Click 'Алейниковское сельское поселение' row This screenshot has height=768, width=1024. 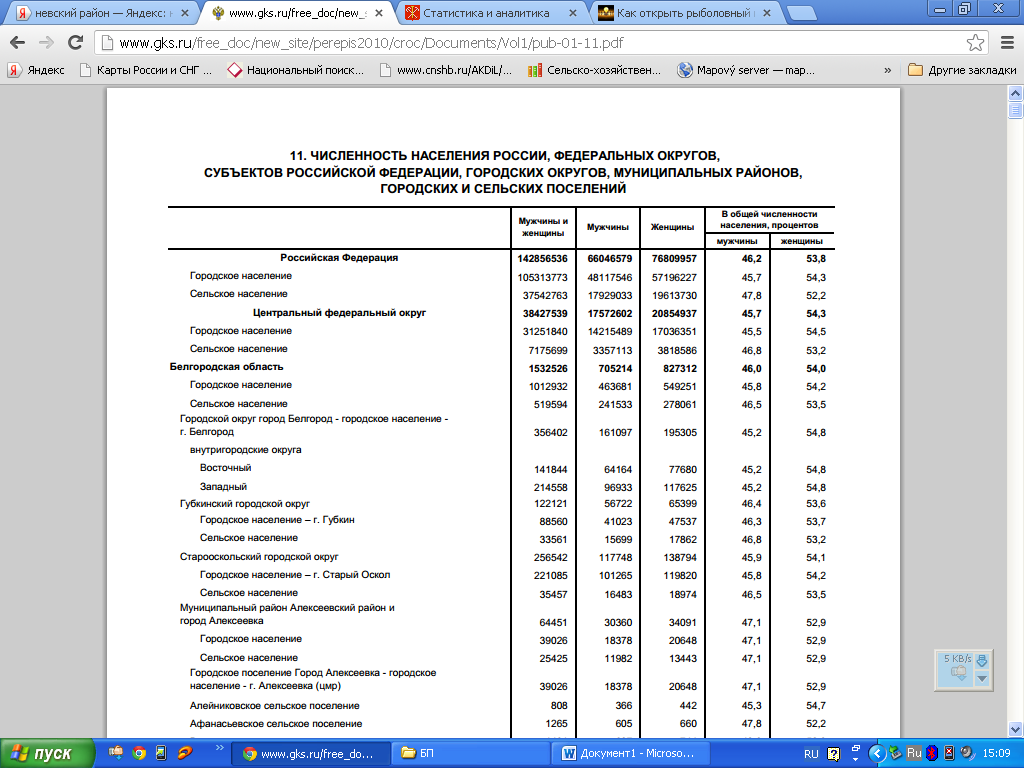pos(275,706)
